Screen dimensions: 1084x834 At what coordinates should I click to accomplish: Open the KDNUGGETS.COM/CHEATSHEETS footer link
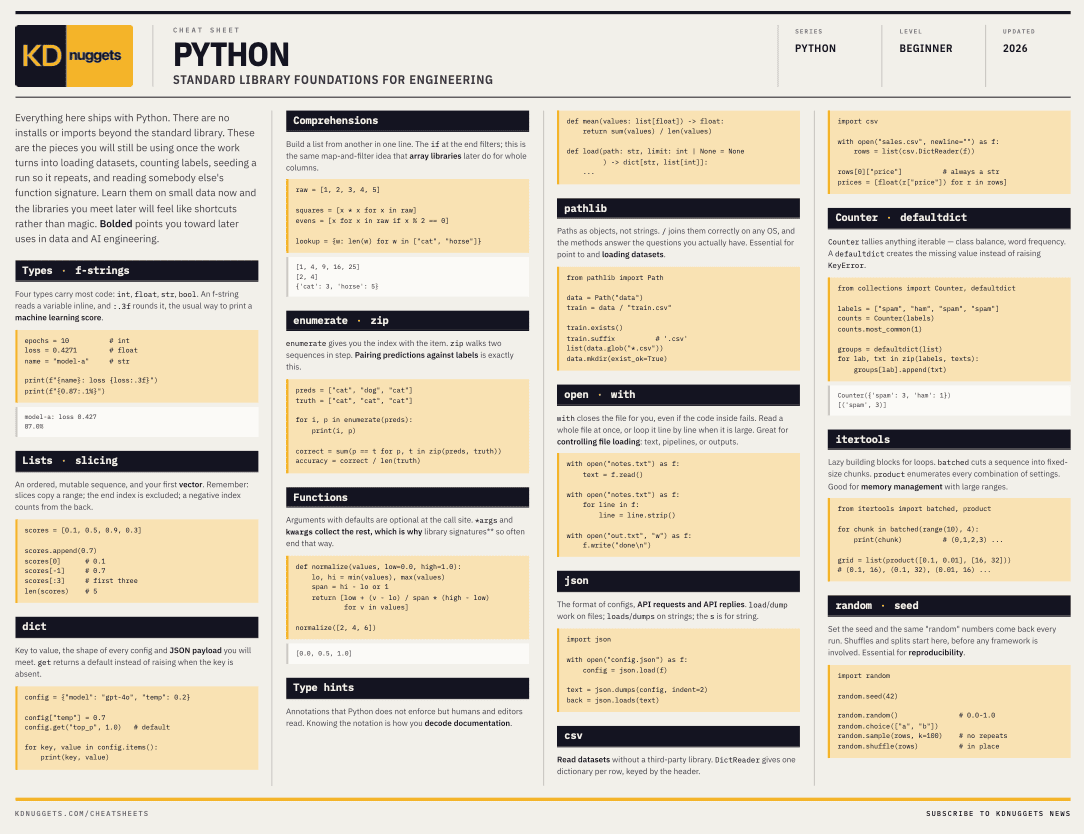click(x=82, y=813)
